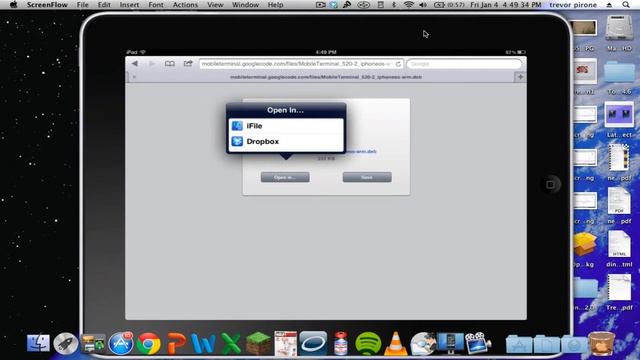
Task: Launch PowerPoint orange P dock icon
Action: [x=176, y=343]
